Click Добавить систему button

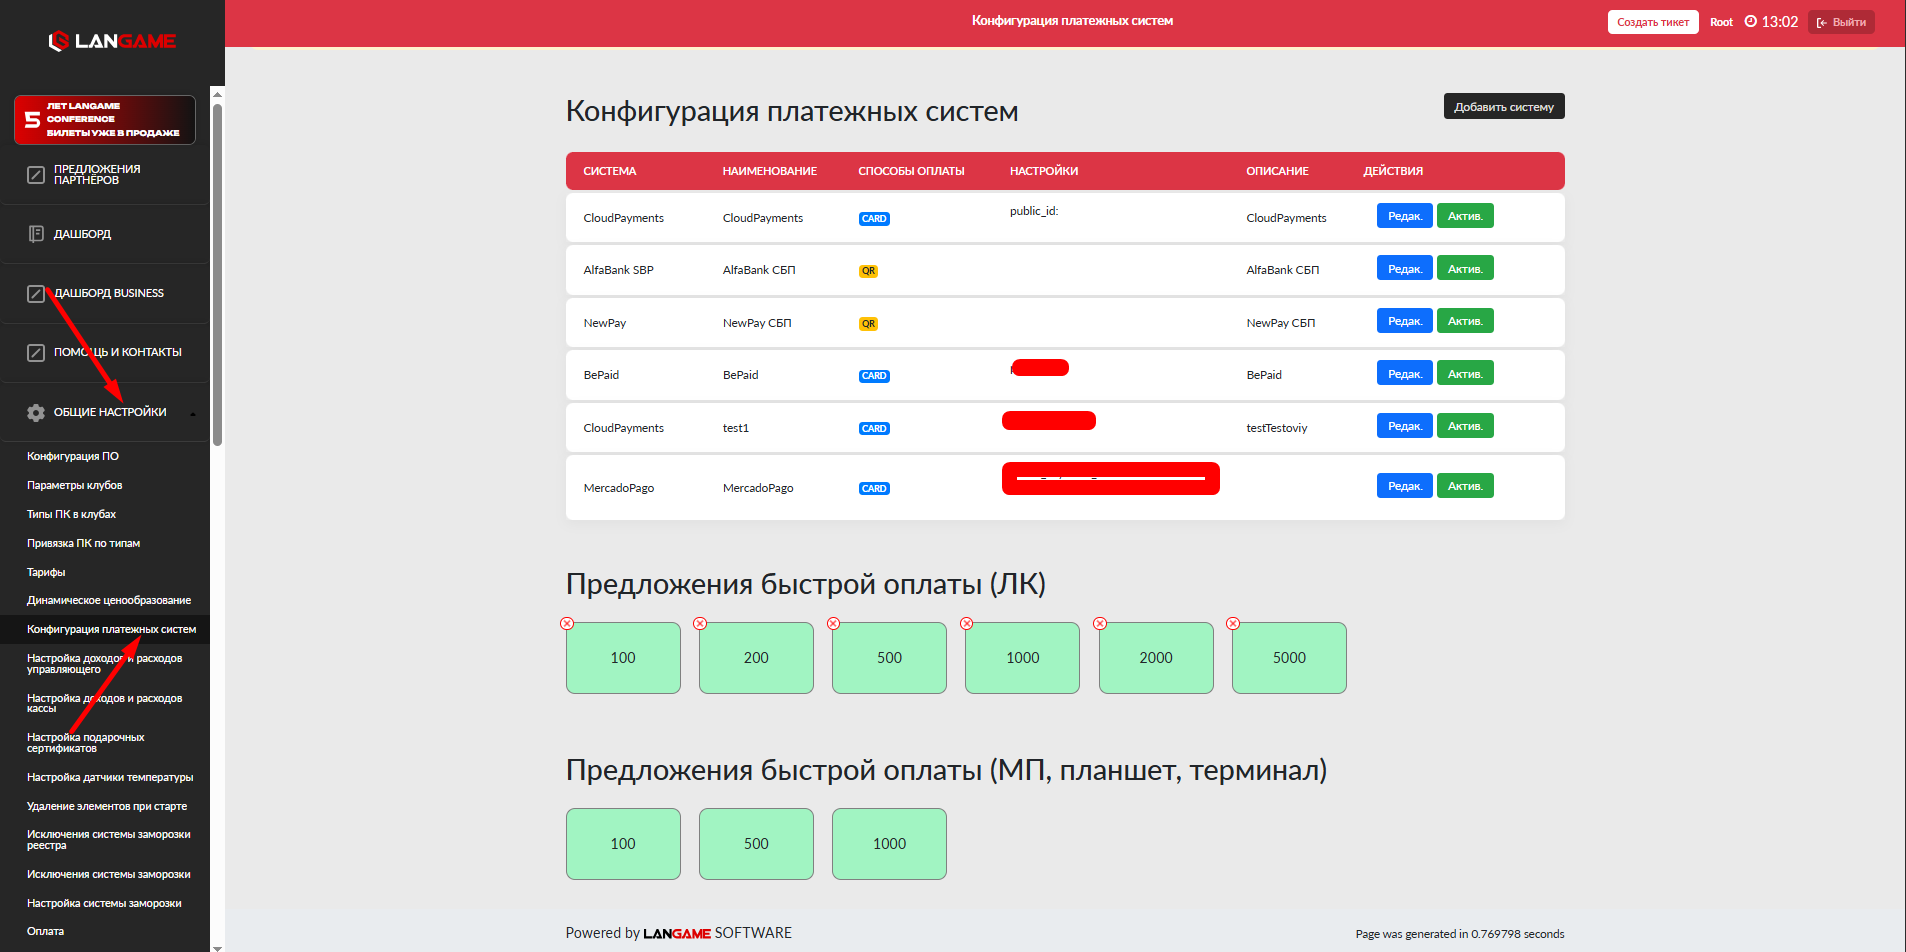(1504, 106)
